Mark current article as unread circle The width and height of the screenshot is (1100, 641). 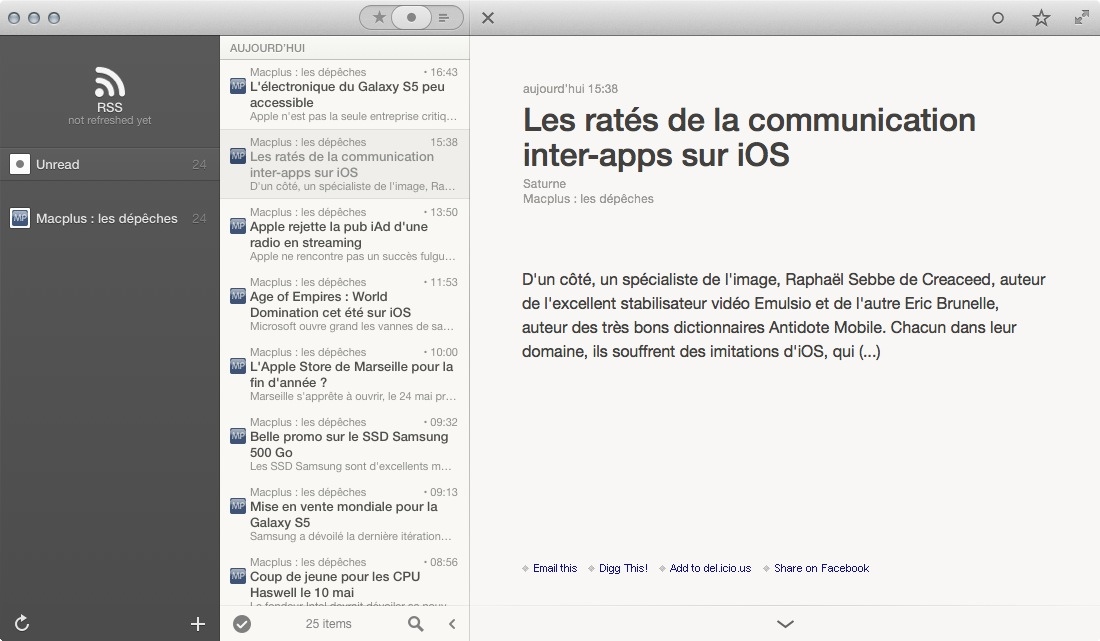[998, 18]
